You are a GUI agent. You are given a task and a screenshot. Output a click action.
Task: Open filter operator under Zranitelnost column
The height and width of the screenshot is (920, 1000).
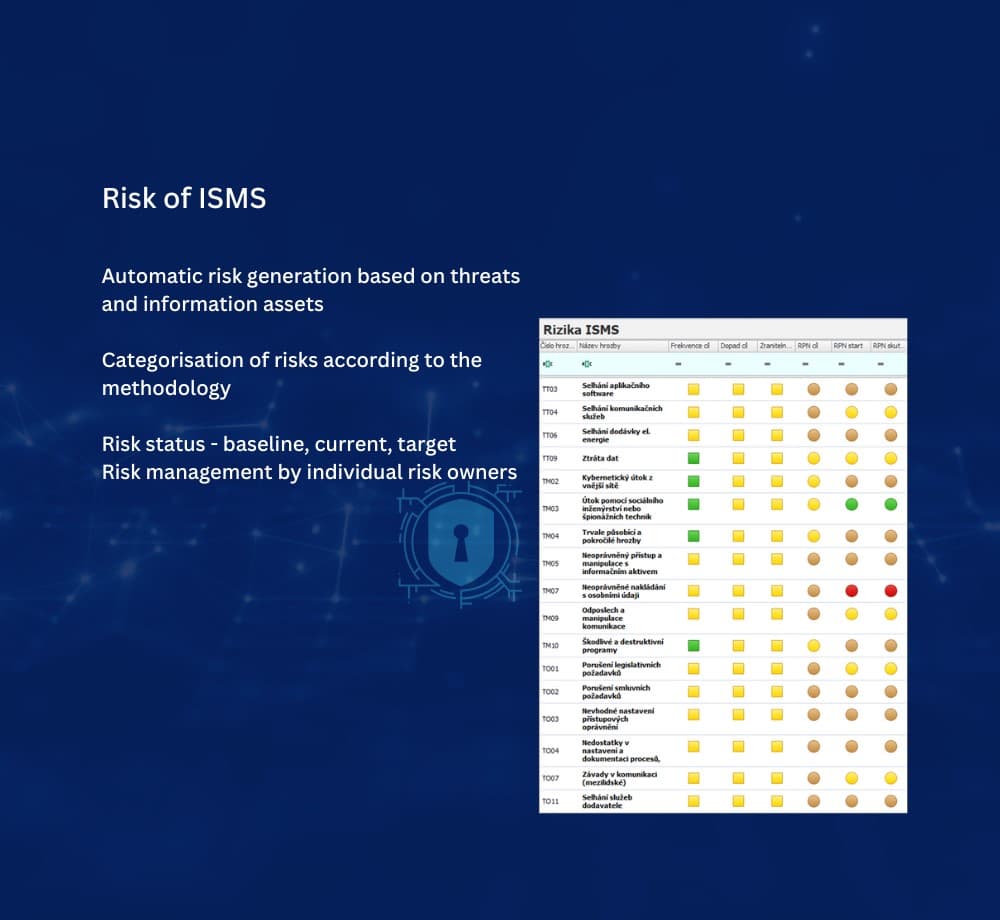pos(767,364)
